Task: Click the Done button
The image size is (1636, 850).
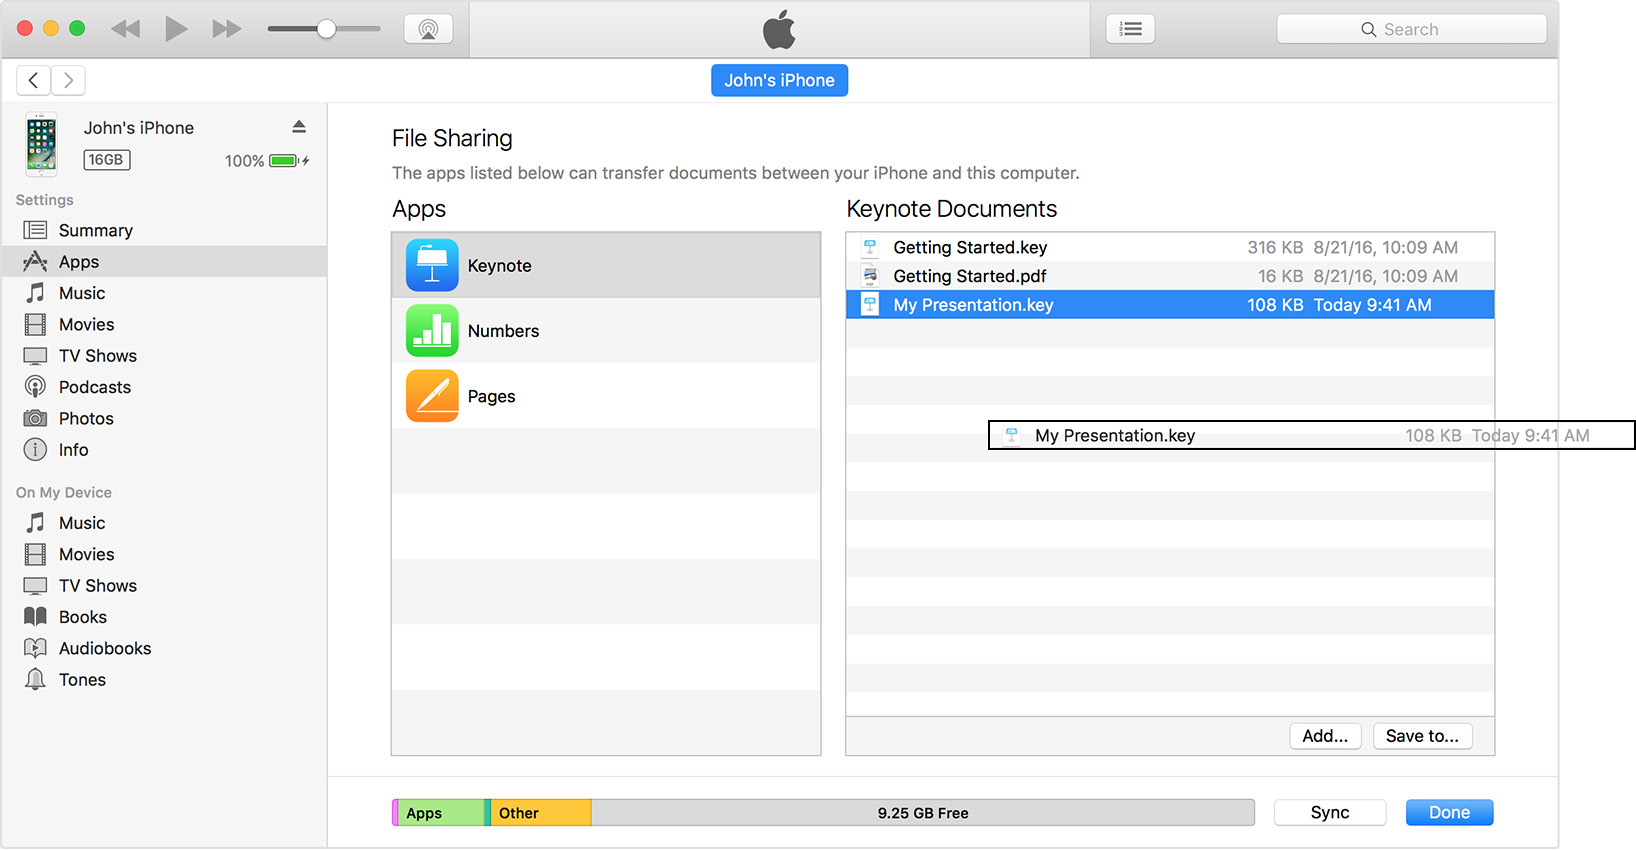Action: 1449,813
